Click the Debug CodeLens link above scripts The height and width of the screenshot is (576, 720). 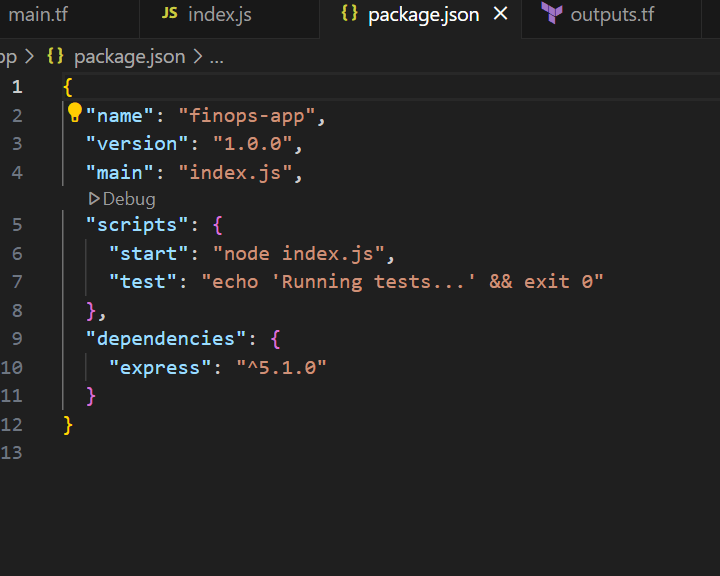tap(129, 199)
